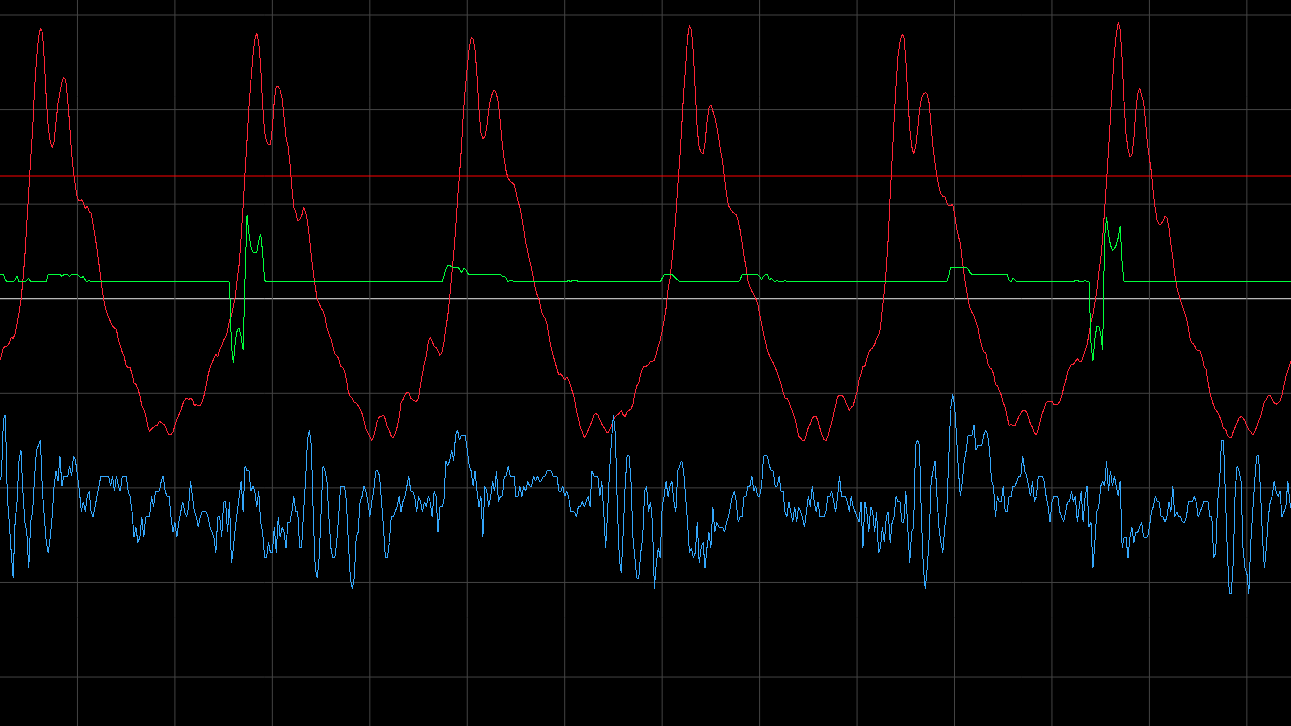The height and width of the screenshot is (726, 1291).
Task: Click the first red waveform trough on the left
Action: tap(169, 434)
